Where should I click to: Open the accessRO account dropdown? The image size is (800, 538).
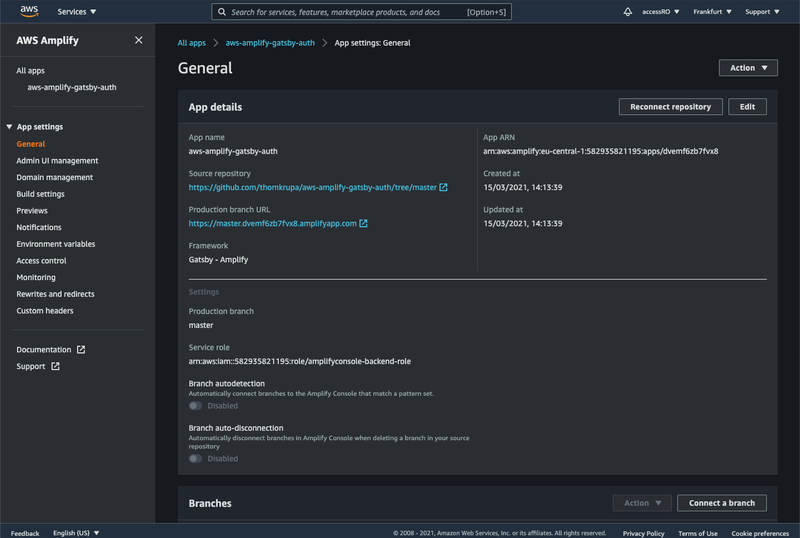[x=661, y=12]
